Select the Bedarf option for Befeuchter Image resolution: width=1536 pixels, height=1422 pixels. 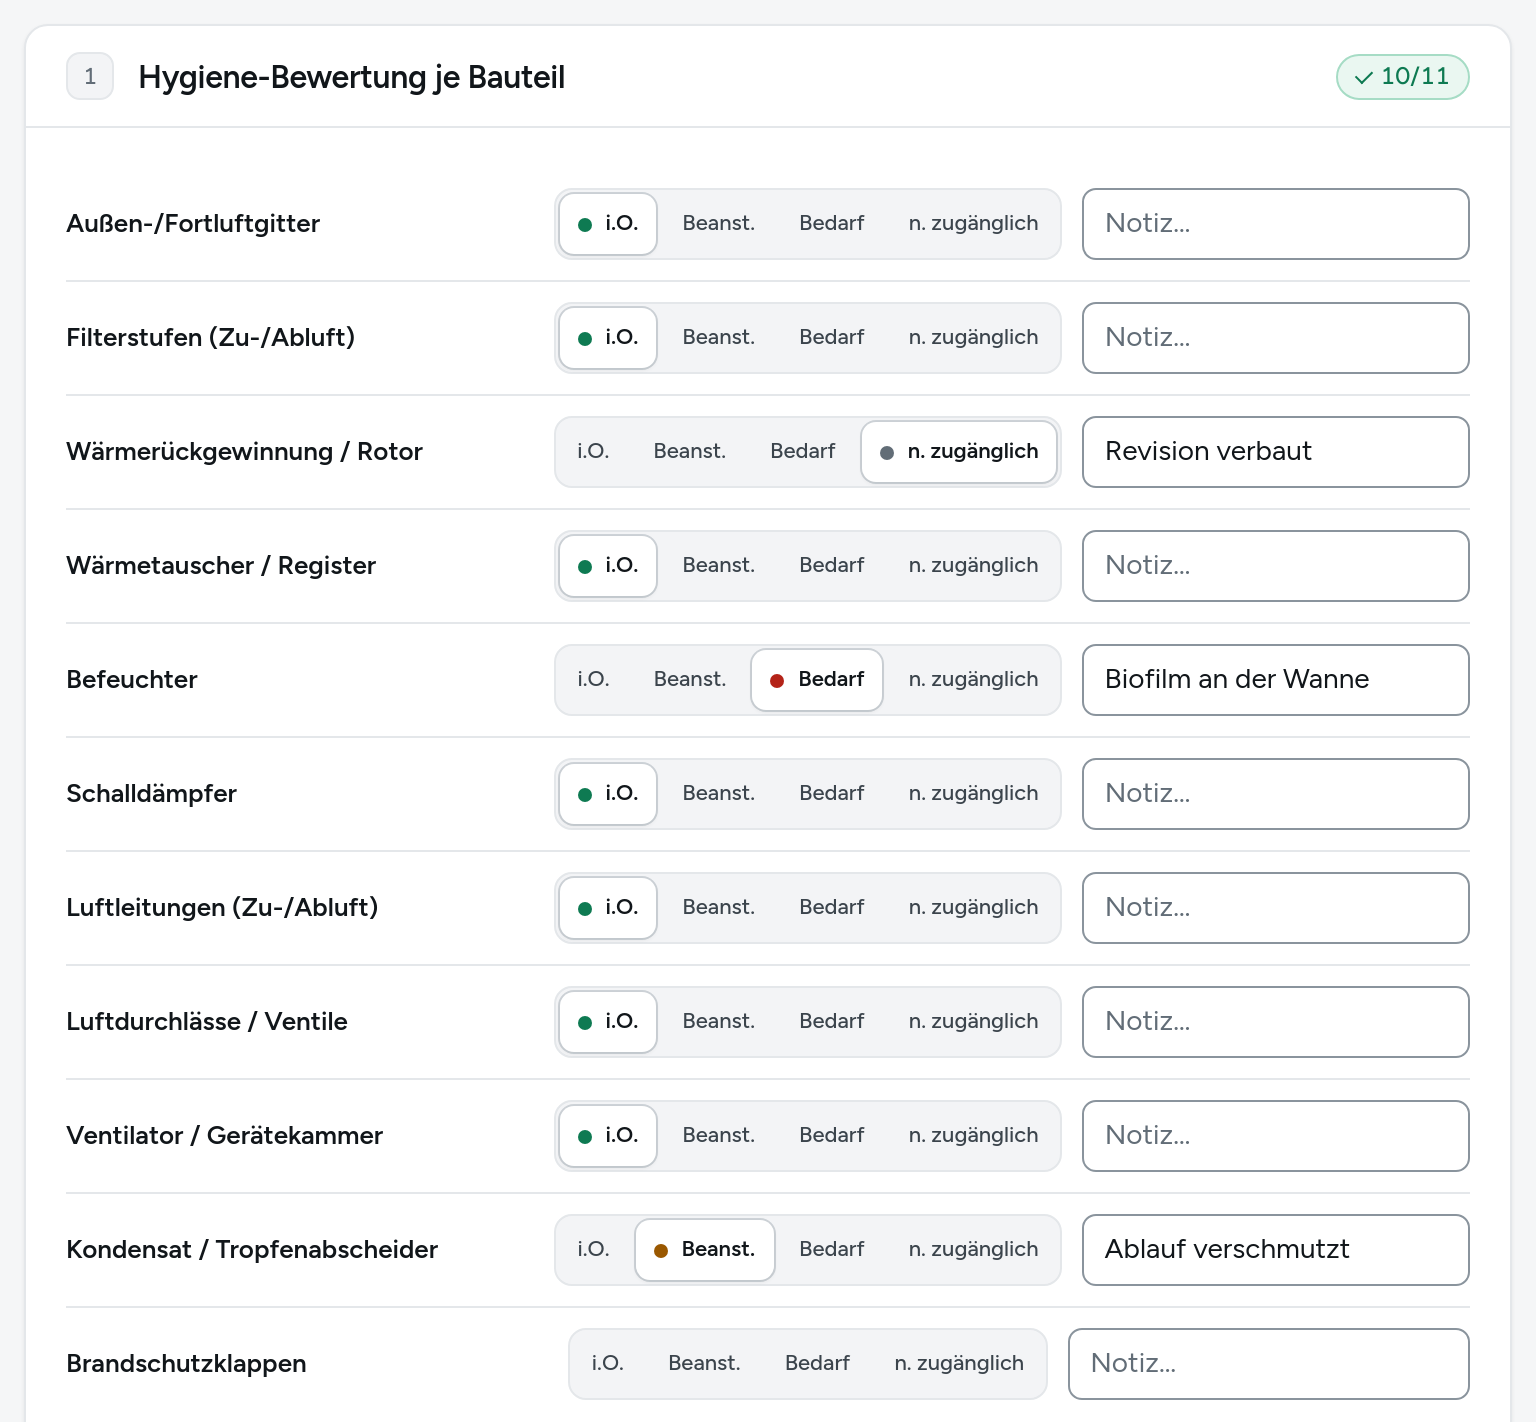coord(817,680)
